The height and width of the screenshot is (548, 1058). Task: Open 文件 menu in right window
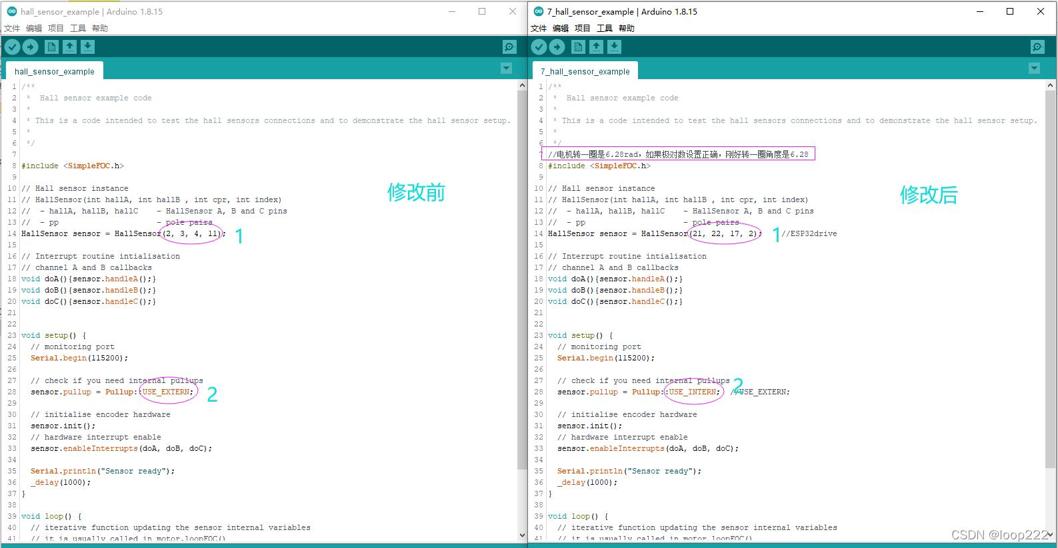point(538,28)
